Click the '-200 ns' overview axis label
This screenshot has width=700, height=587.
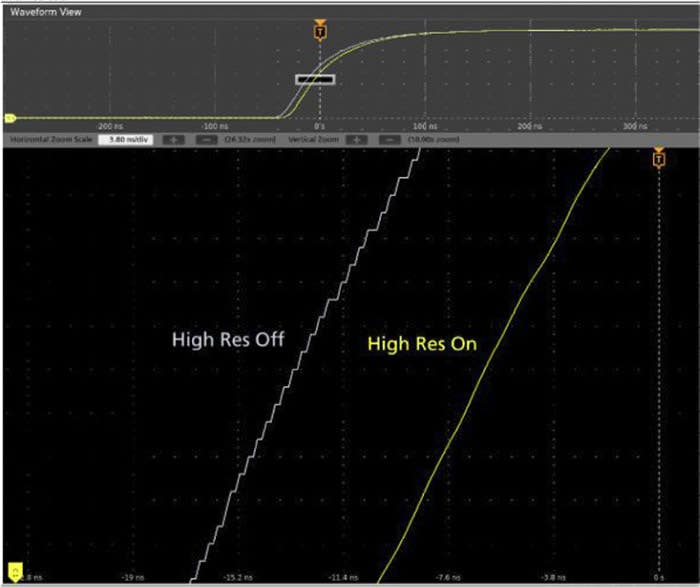(110, 126)
